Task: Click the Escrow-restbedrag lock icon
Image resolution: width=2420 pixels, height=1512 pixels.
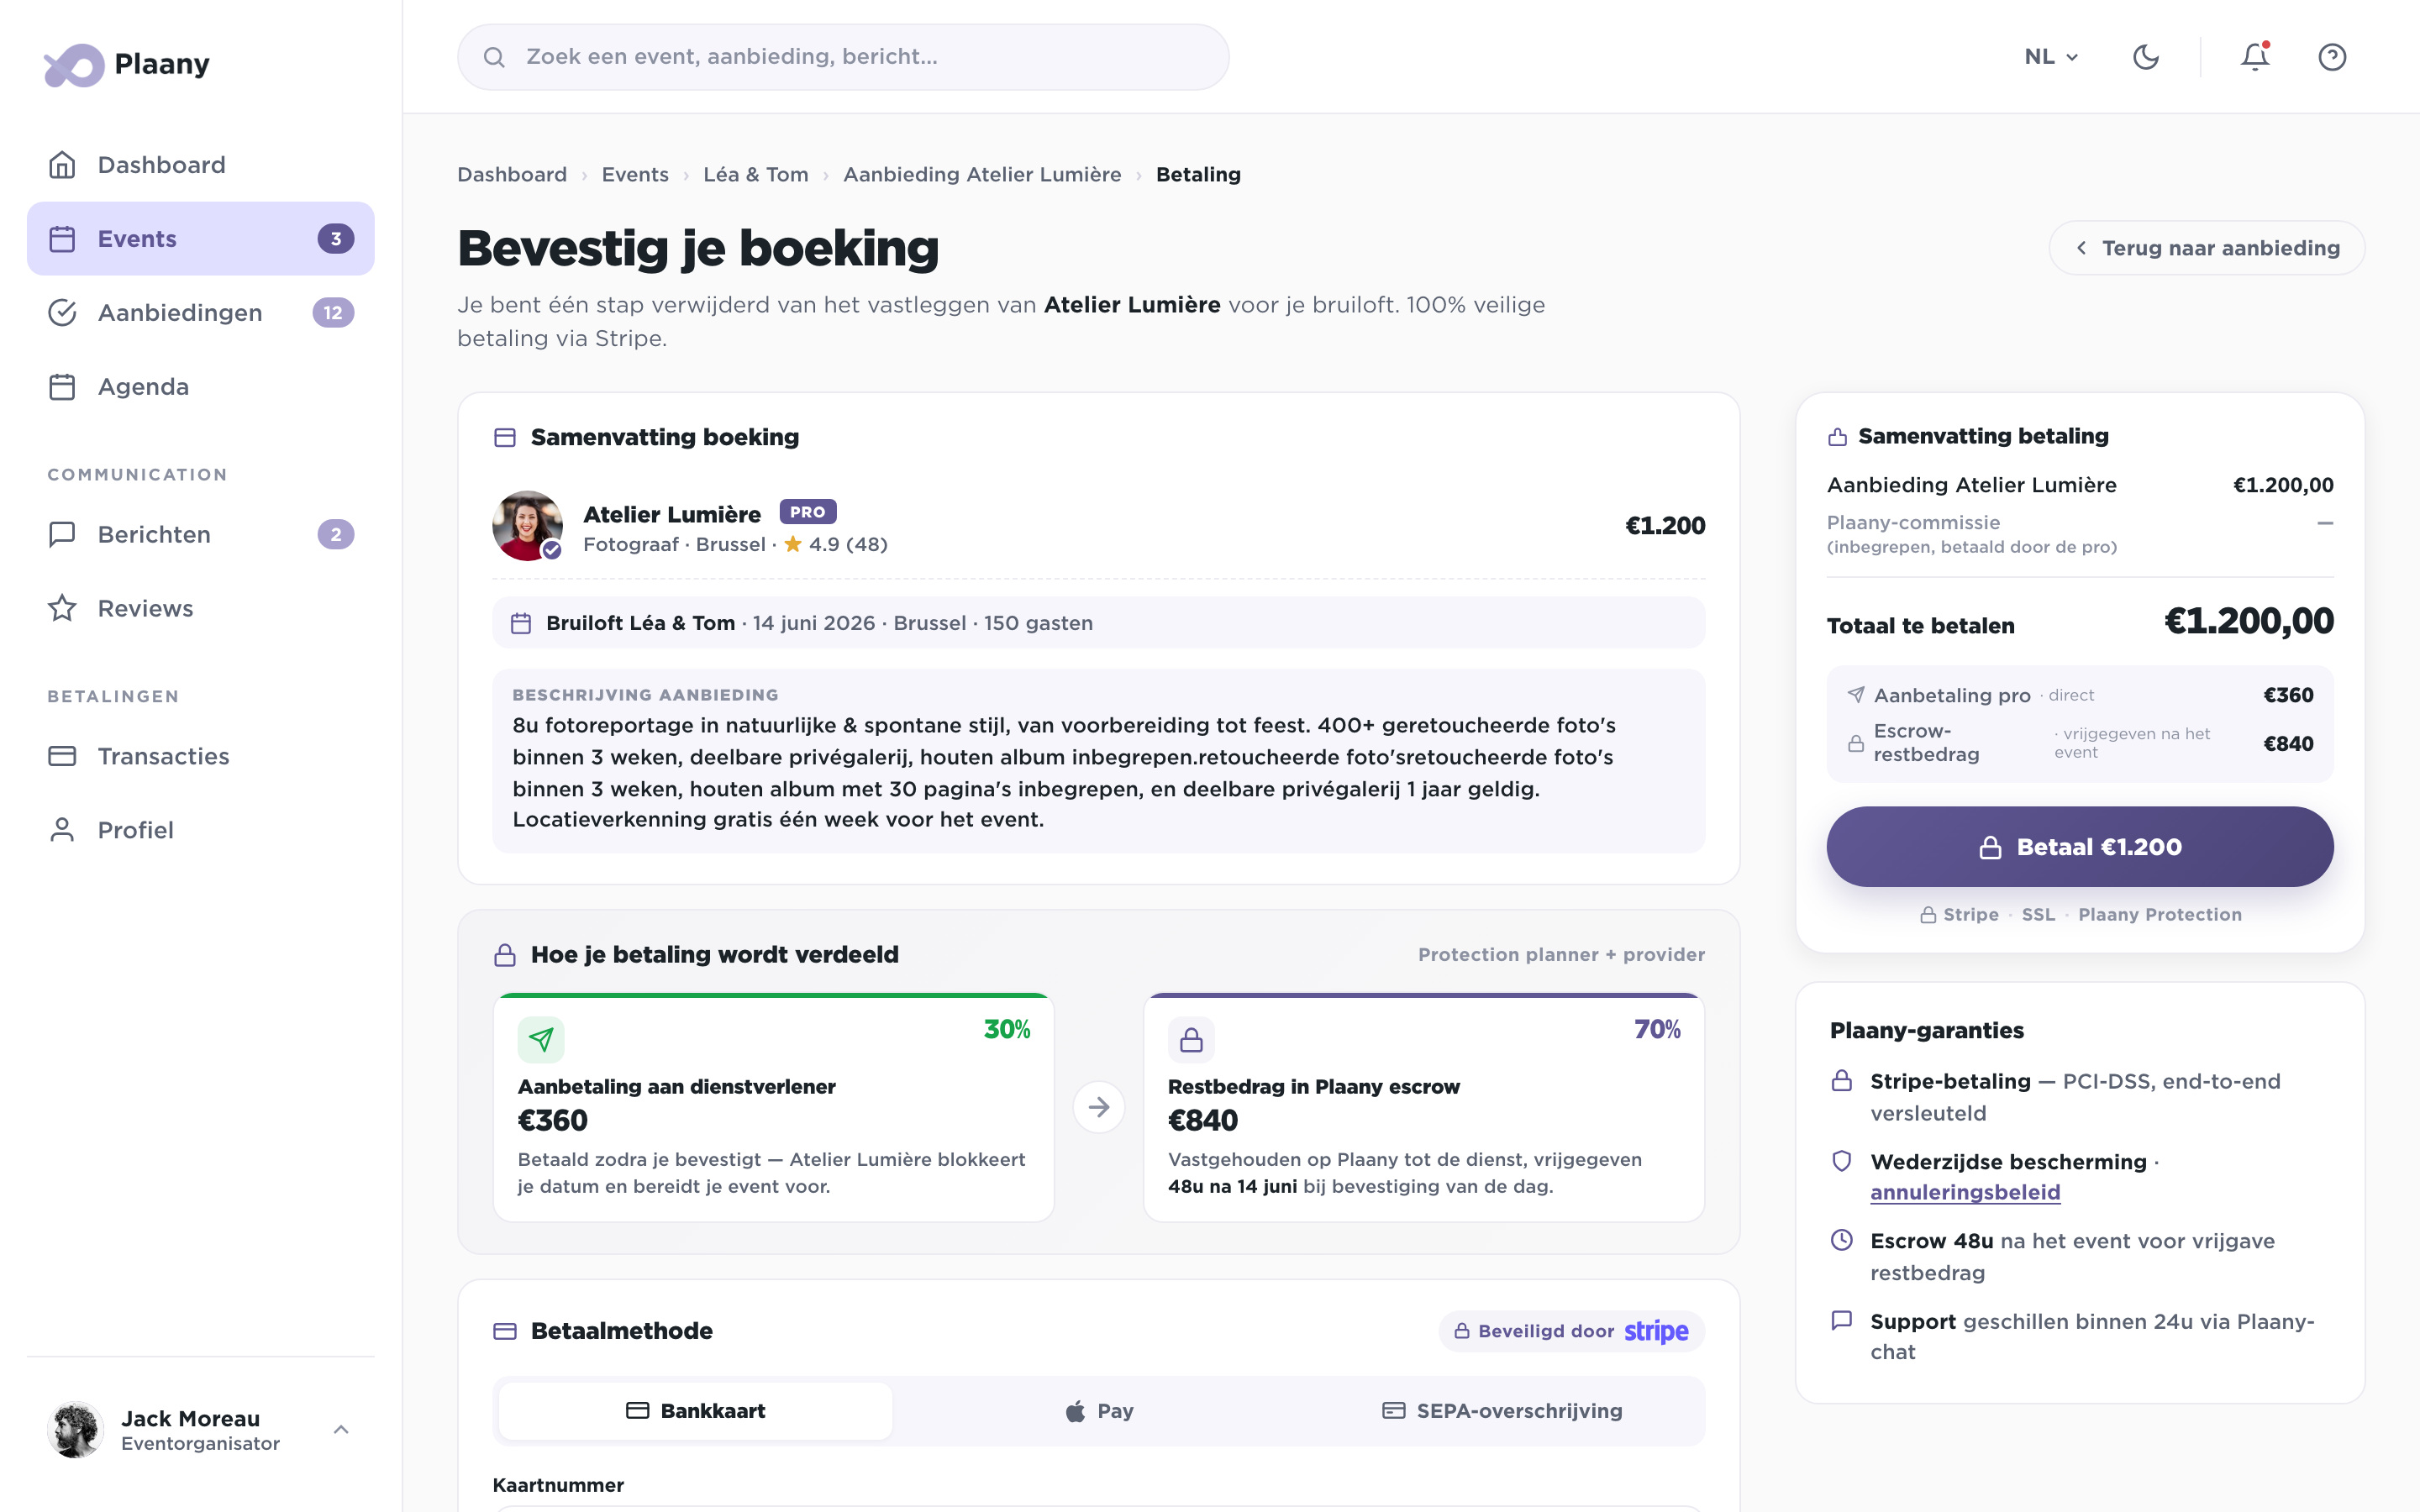Action: [x=1856, y=743]
